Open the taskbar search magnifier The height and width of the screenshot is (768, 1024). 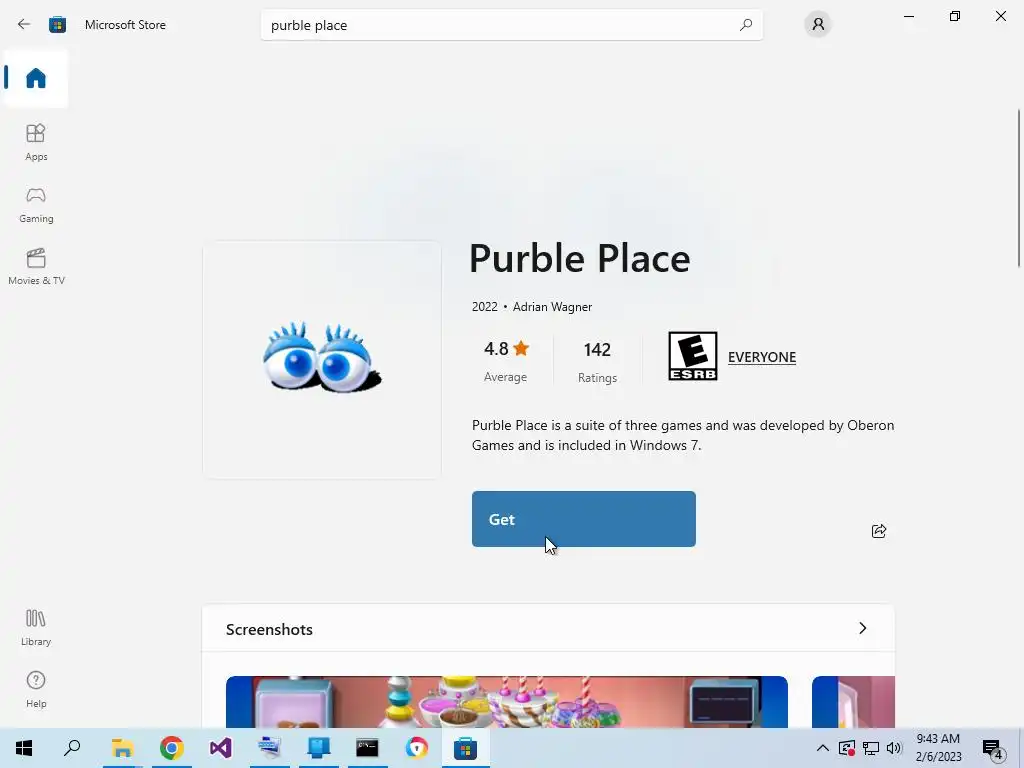pos(72,748)
